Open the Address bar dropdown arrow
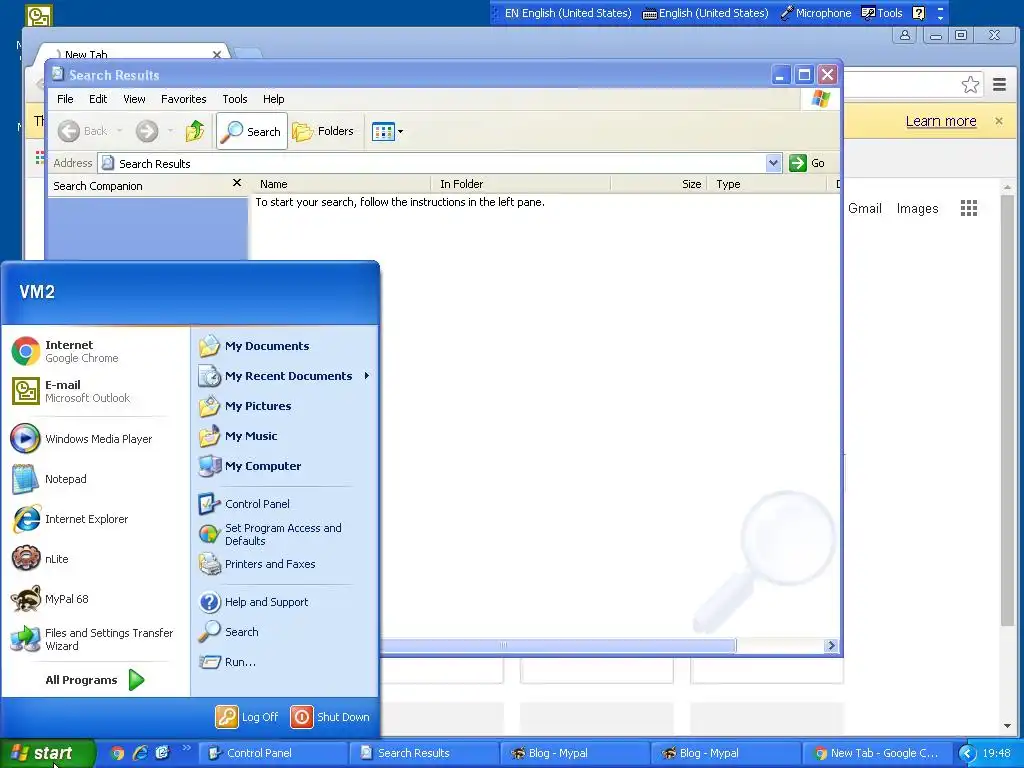Screen dimensions: 1024x768 (773, 163)
